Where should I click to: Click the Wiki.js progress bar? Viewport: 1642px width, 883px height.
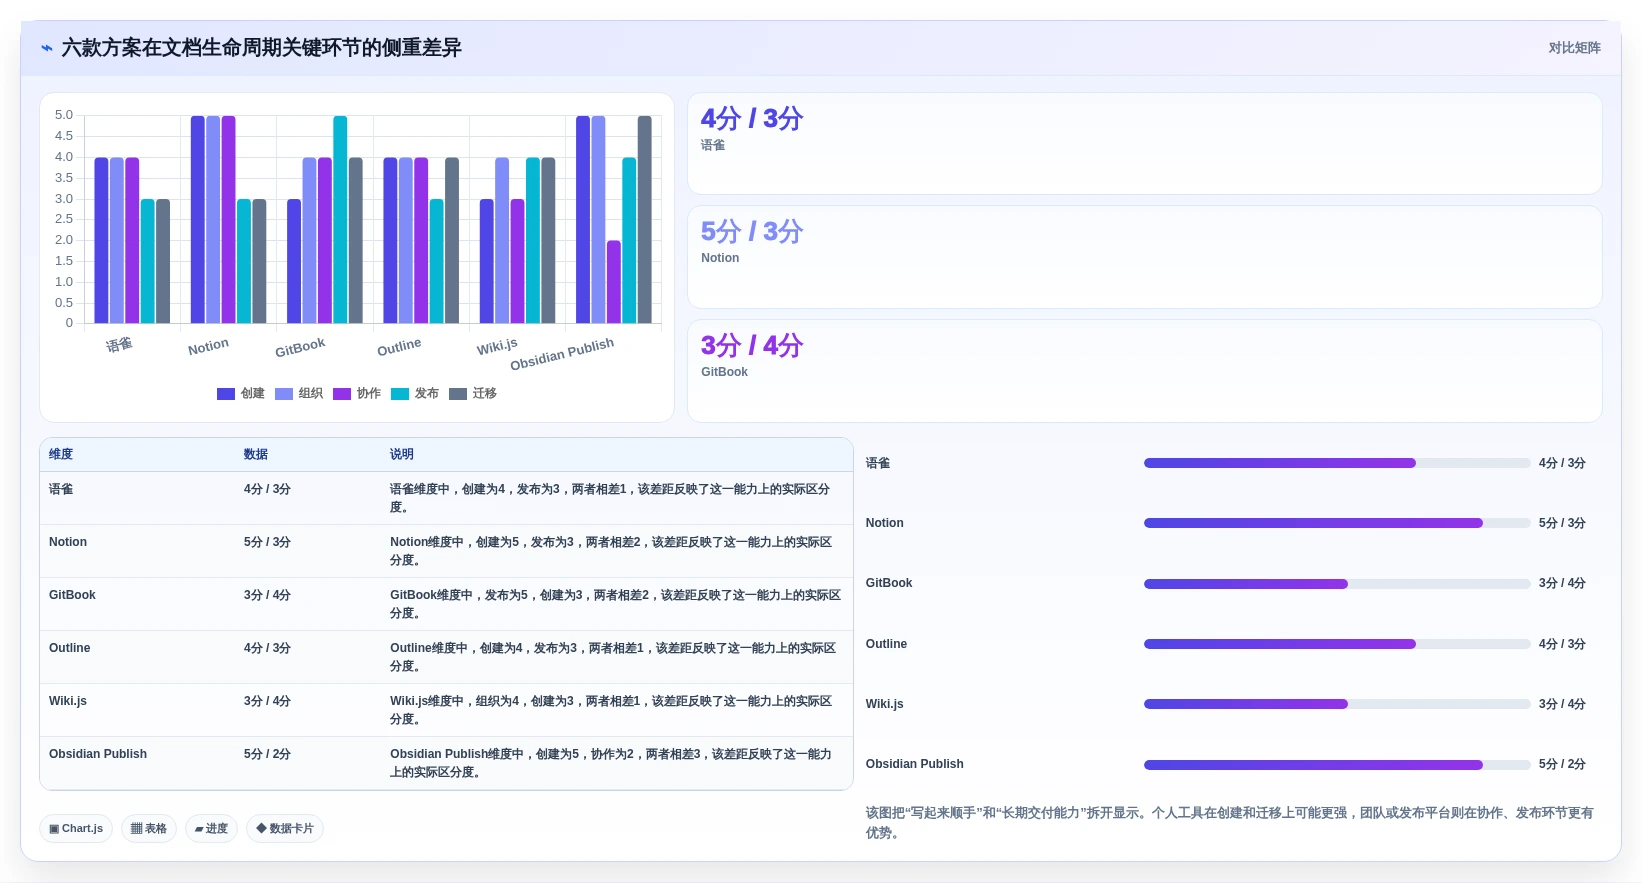click(1337, 704)
